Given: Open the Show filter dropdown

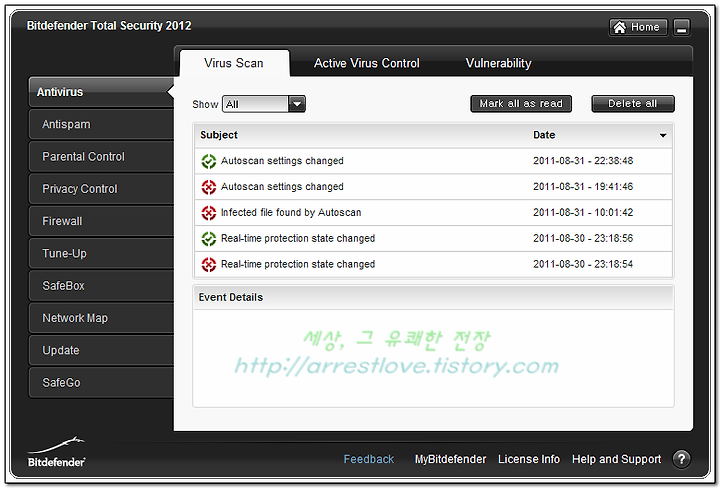Looking at the screenshot, I should tap(264, 104).
